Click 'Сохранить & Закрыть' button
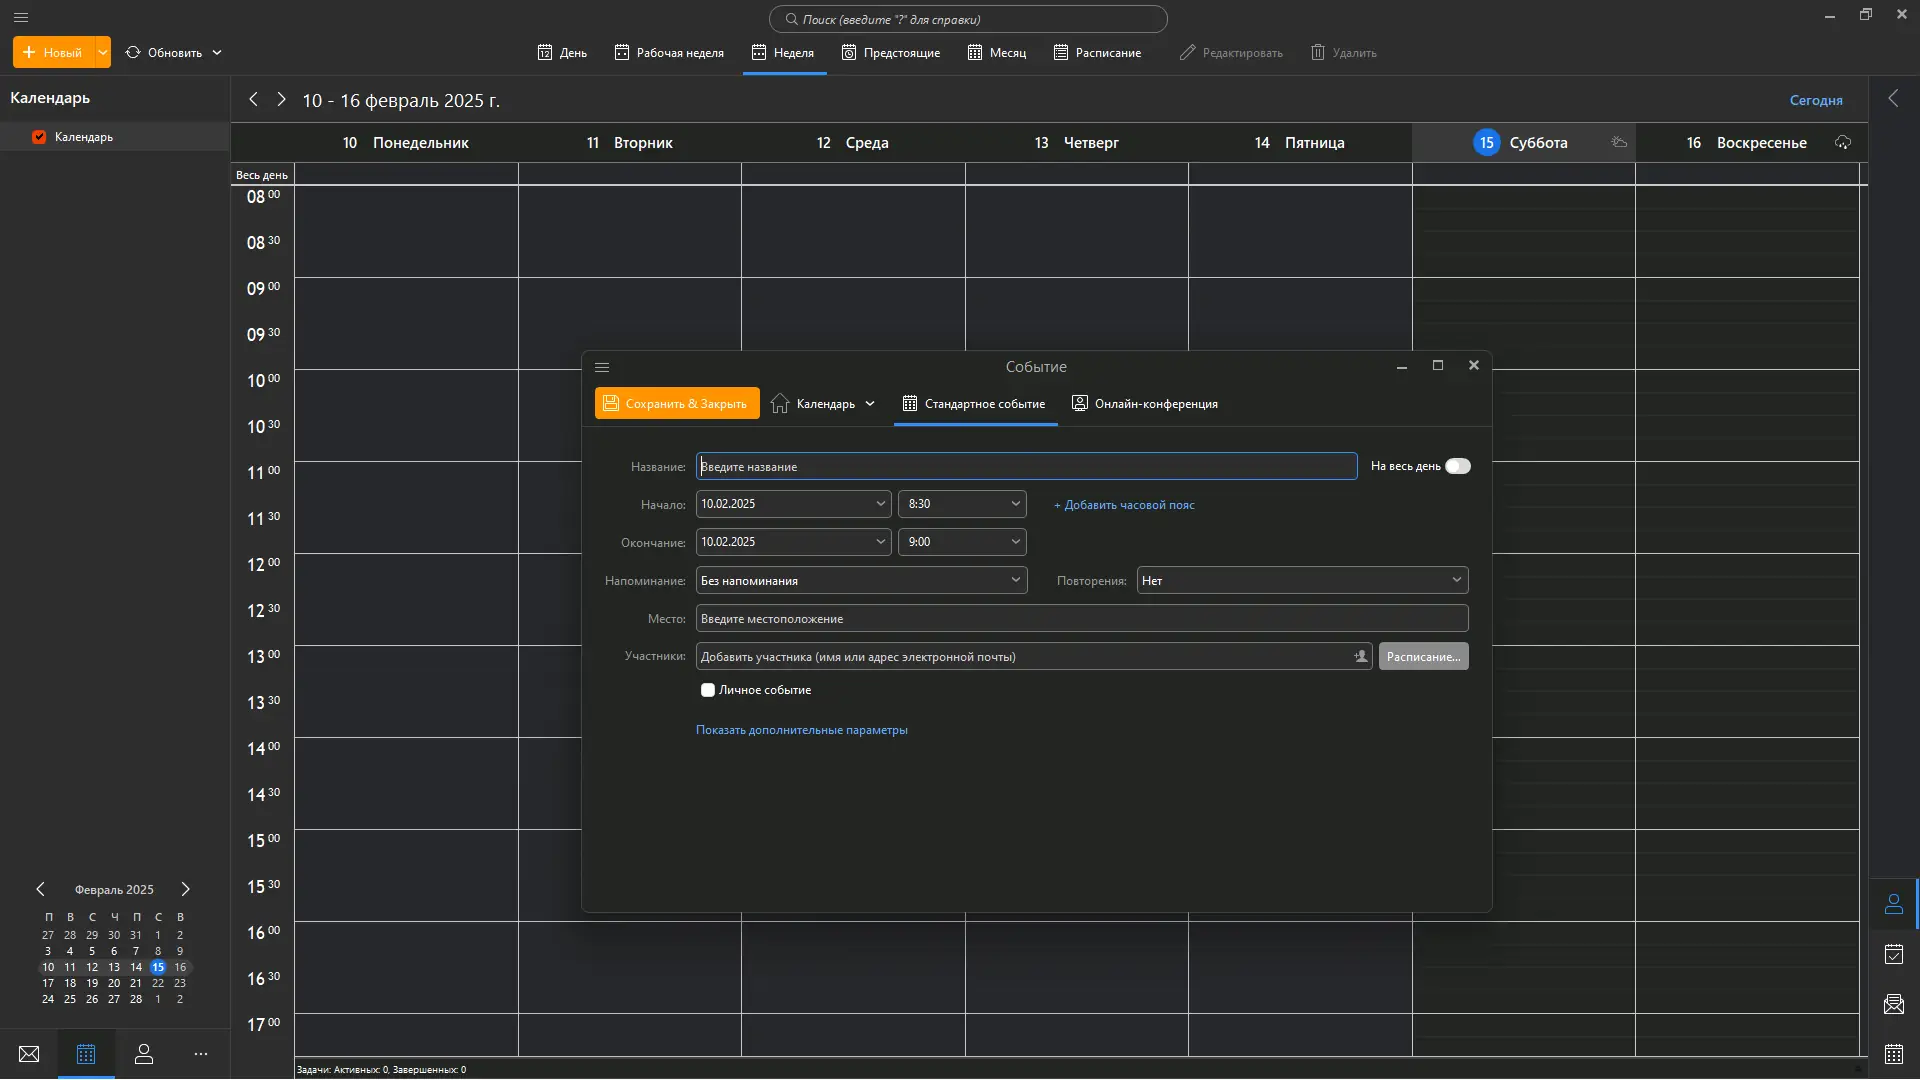This screenshot has height=1080, width=1920. [x=677, y=404]
